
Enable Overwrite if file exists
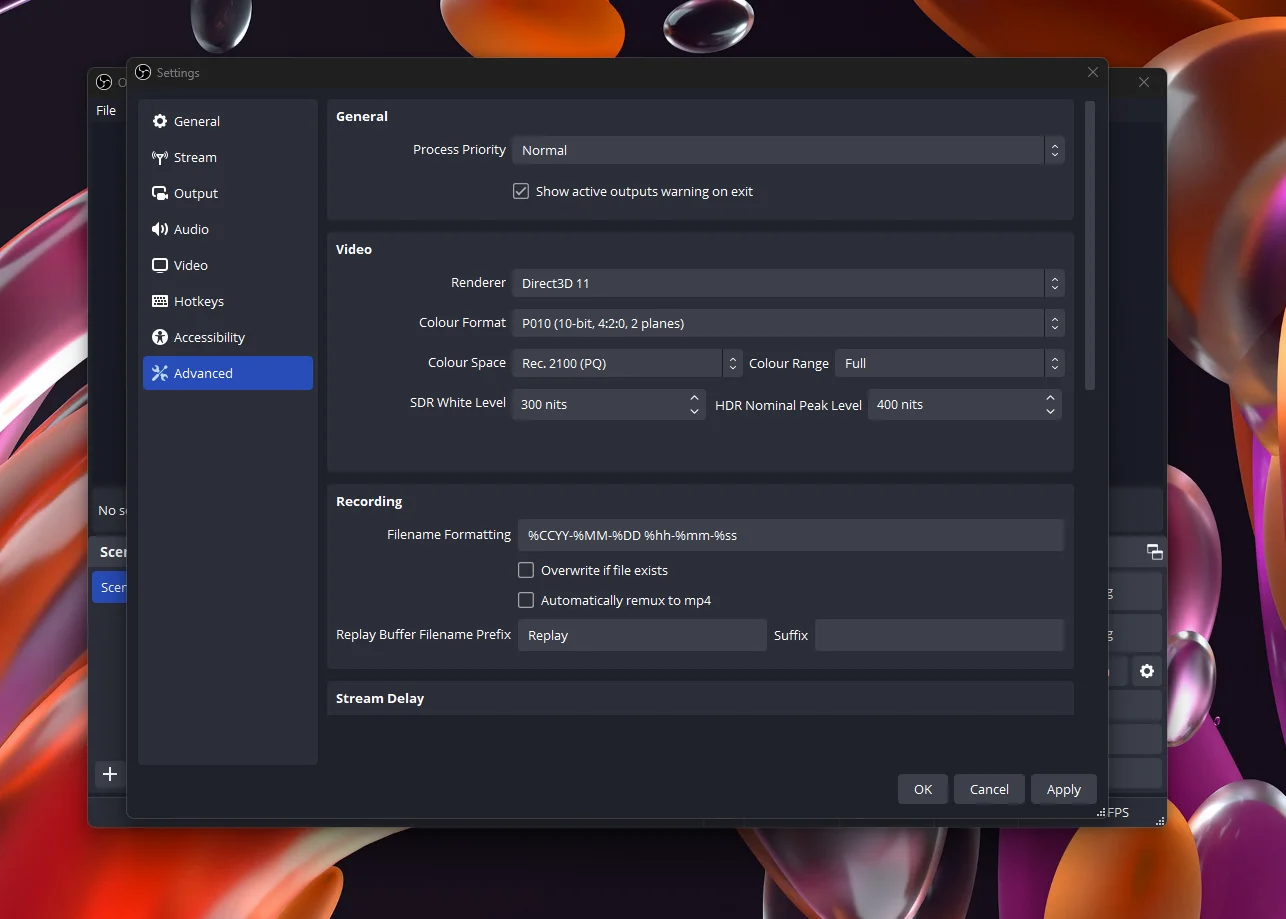[x=593, y=570]
